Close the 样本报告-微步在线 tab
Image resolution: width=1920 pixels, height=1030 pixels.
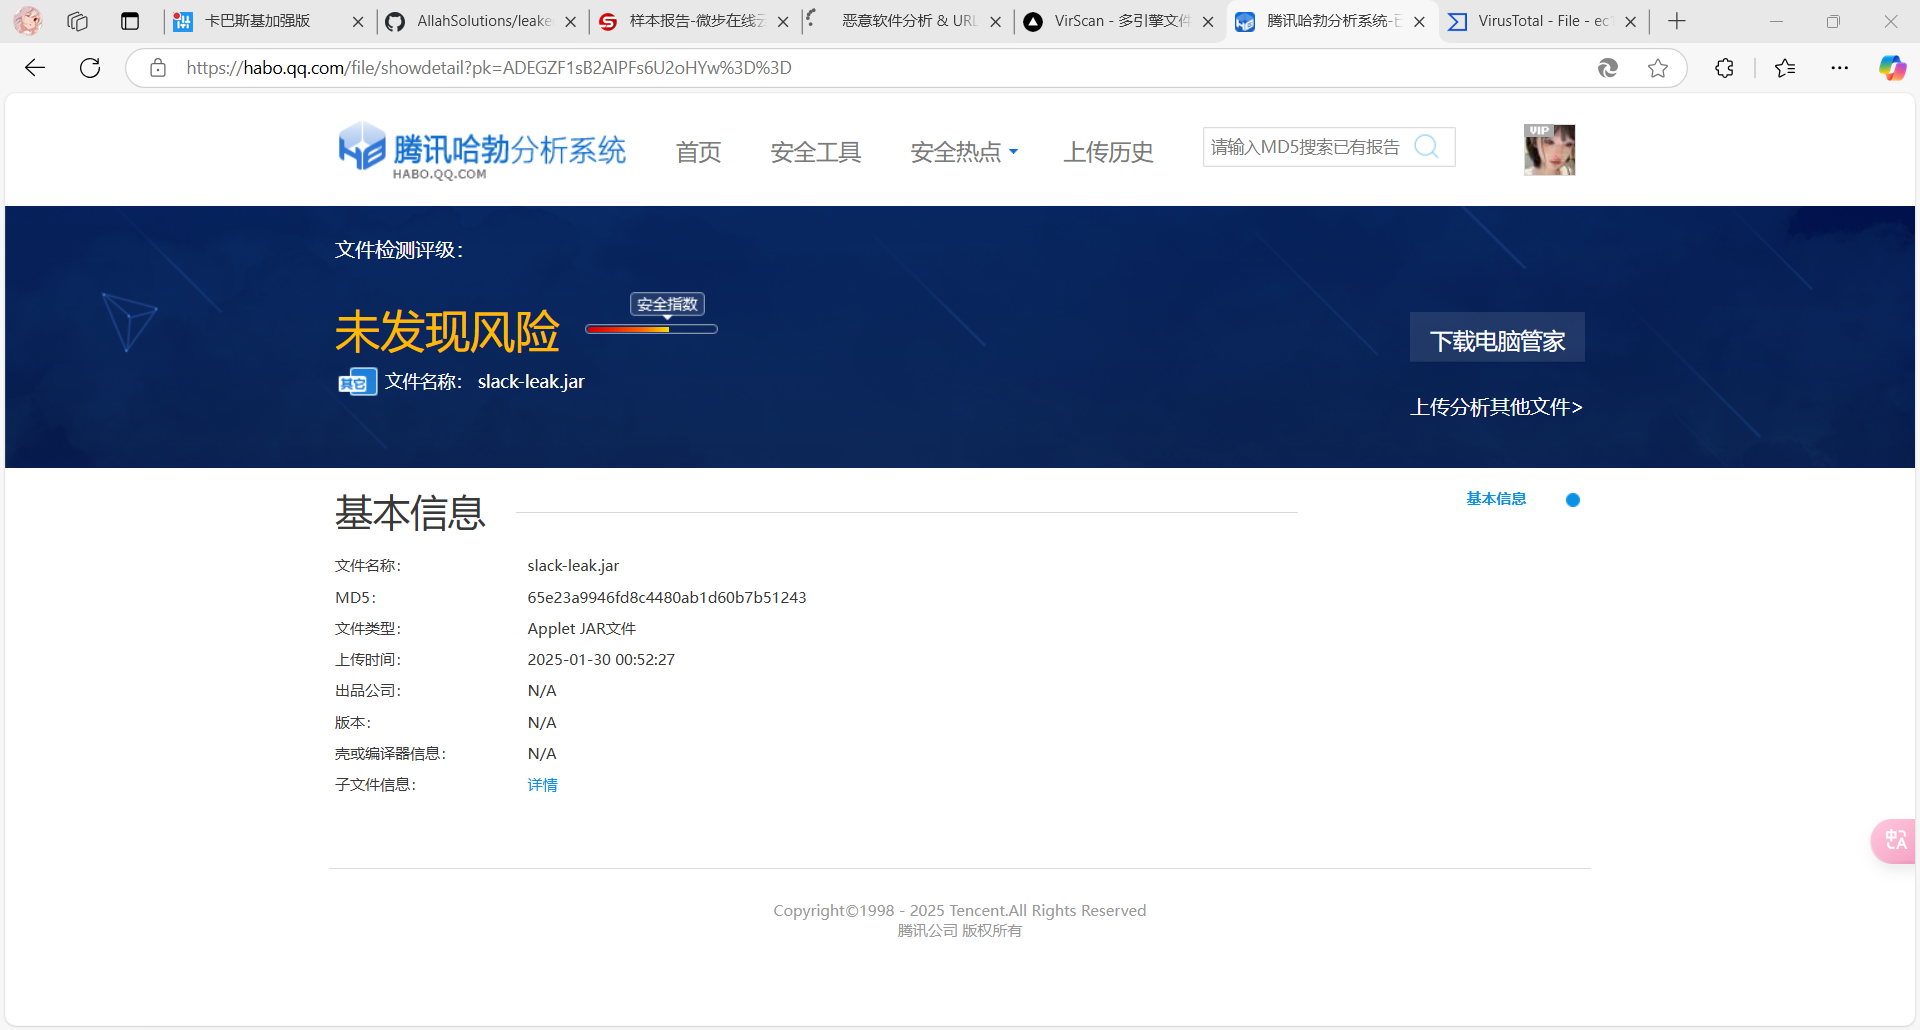tap(783, 21)
